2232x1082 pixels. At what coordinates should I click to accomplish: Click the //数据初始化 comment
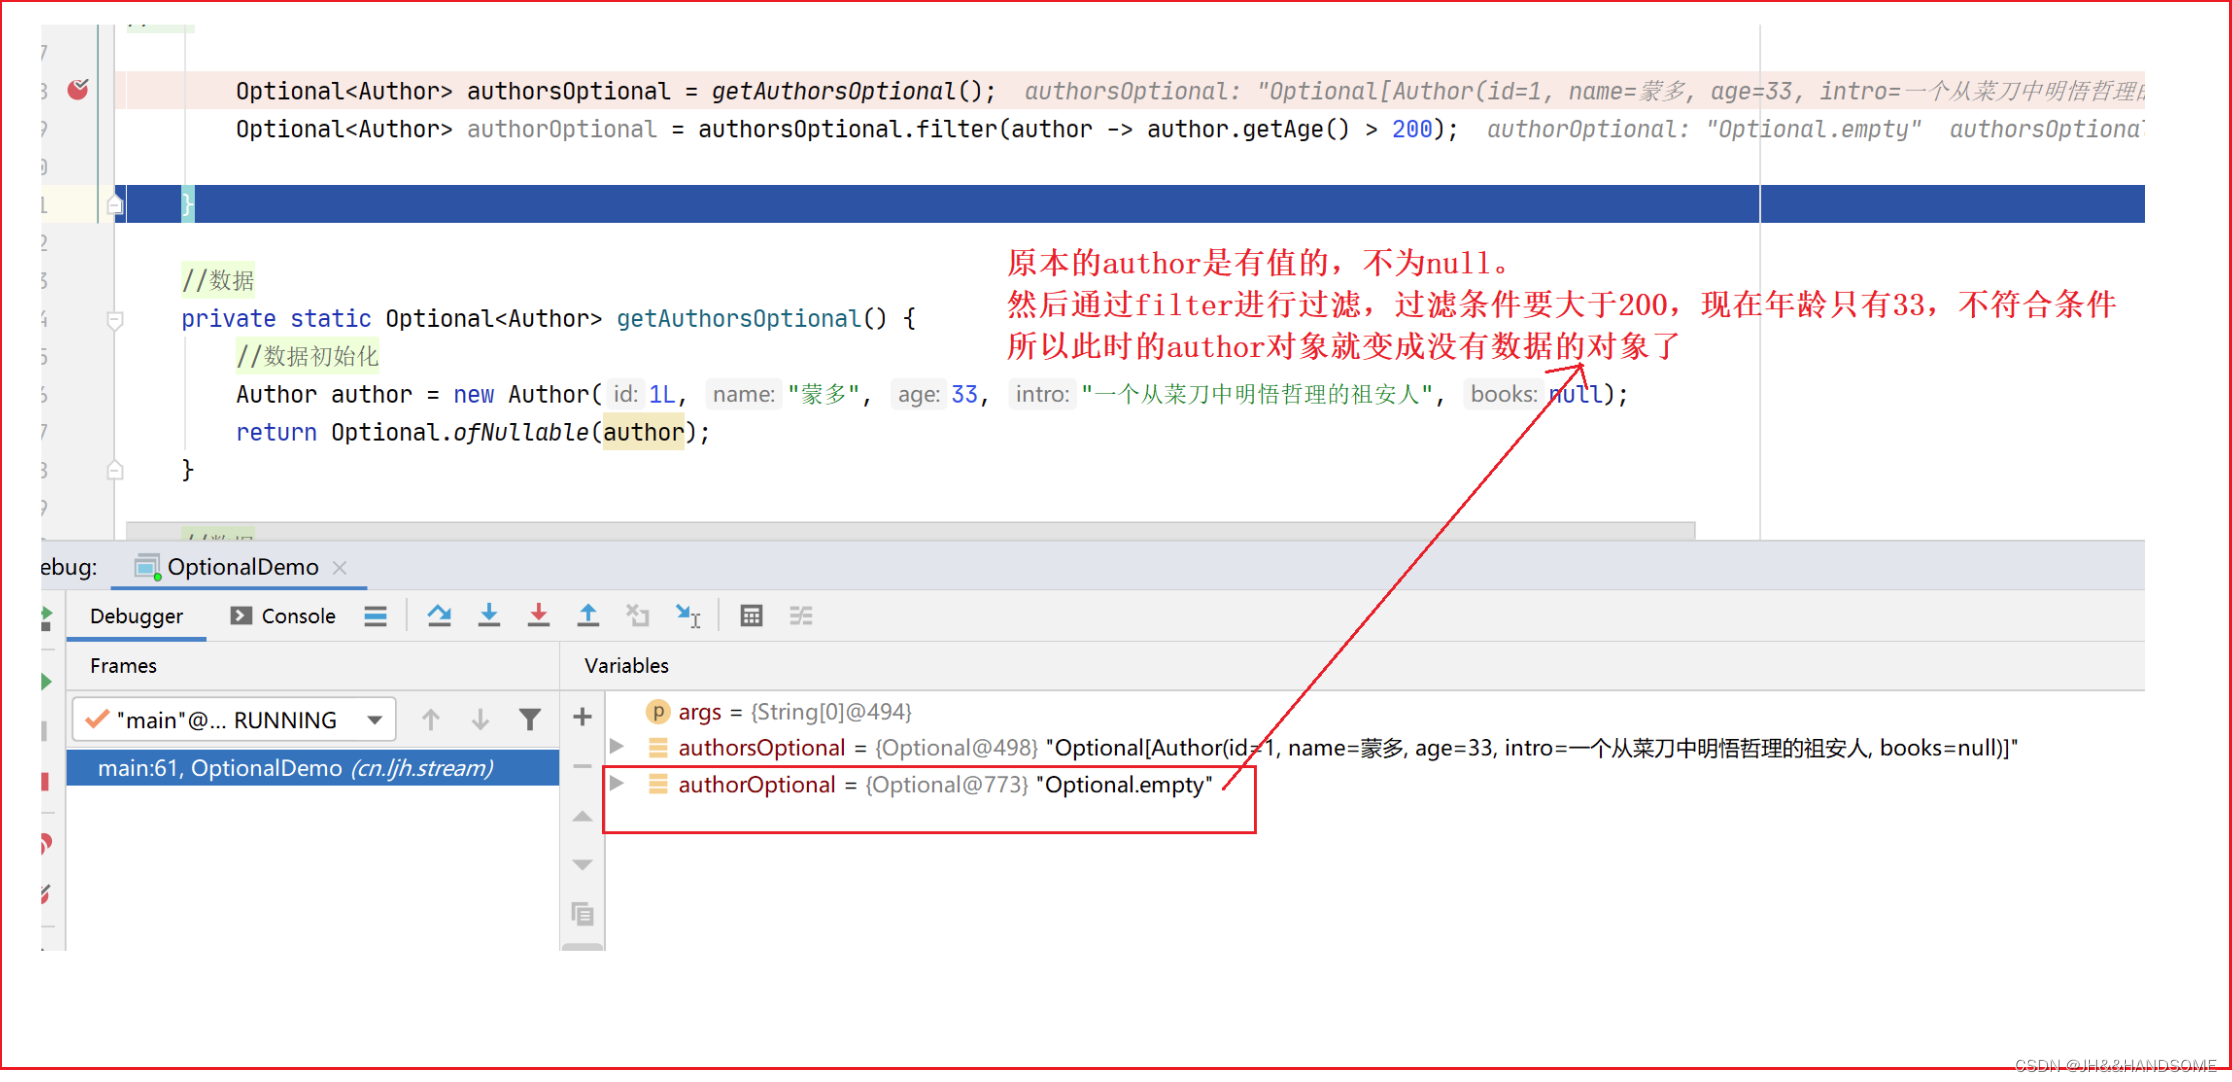[307, 357]
